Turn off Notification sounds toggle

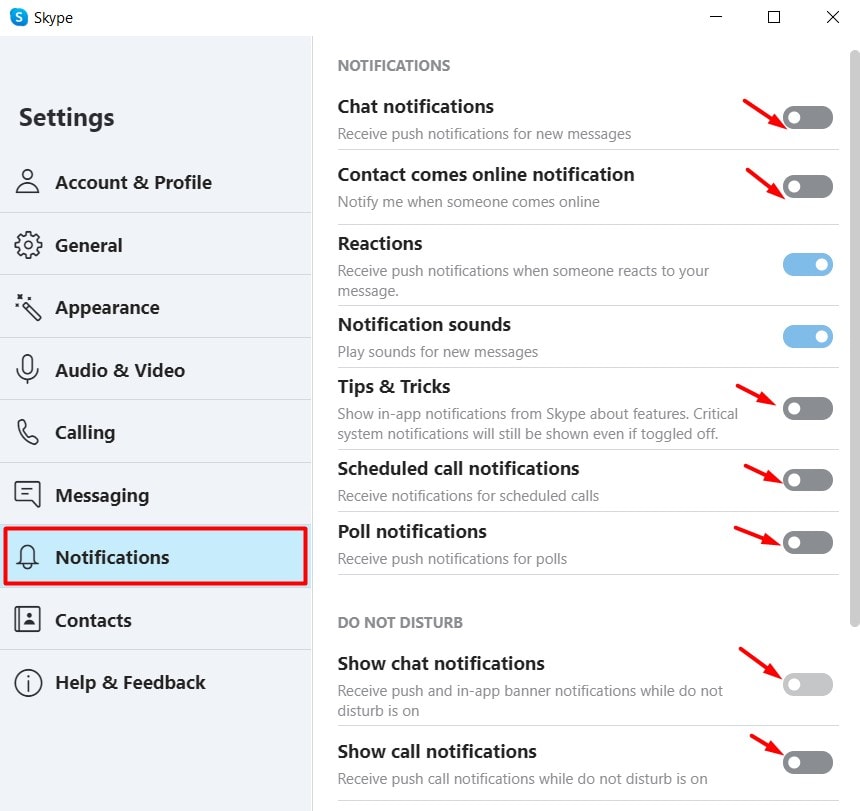tap(807, 336)
